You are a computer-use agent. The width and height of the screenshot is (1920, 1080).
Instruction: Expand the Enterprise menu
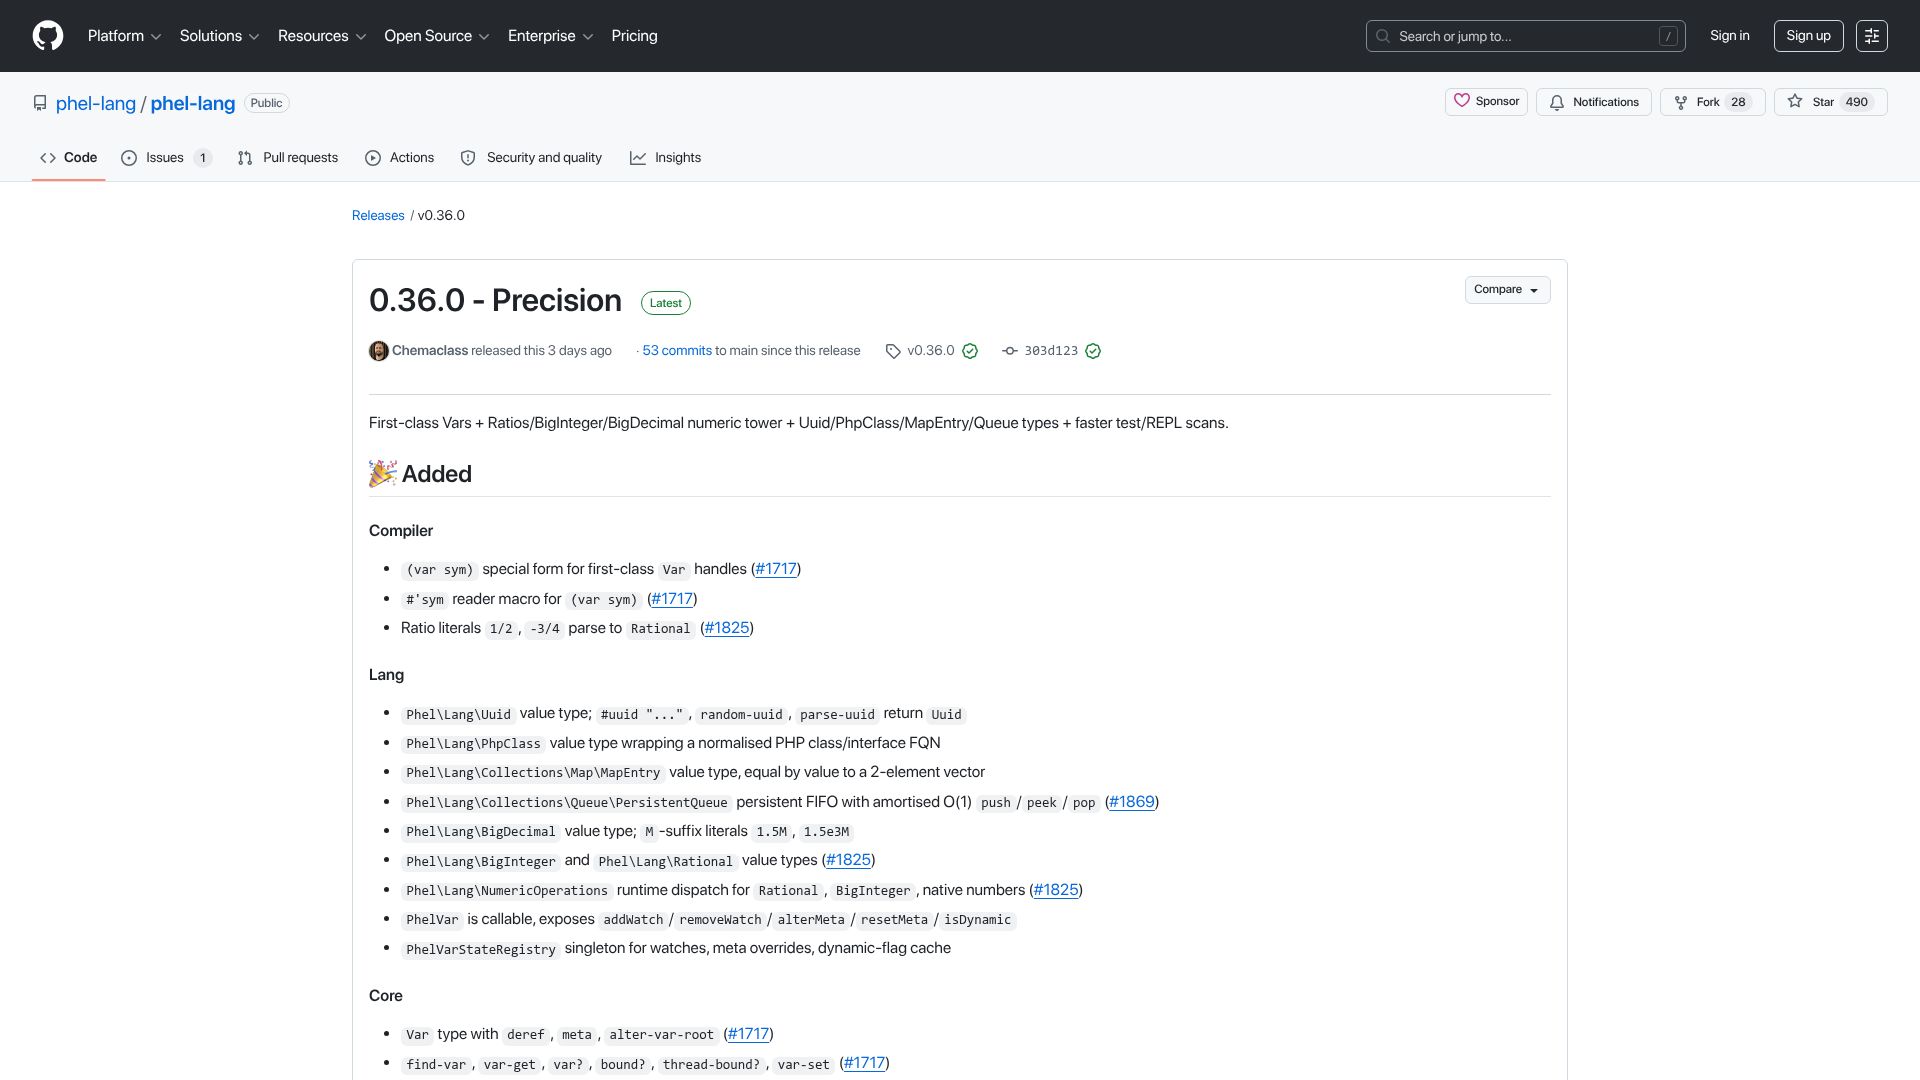550,36
